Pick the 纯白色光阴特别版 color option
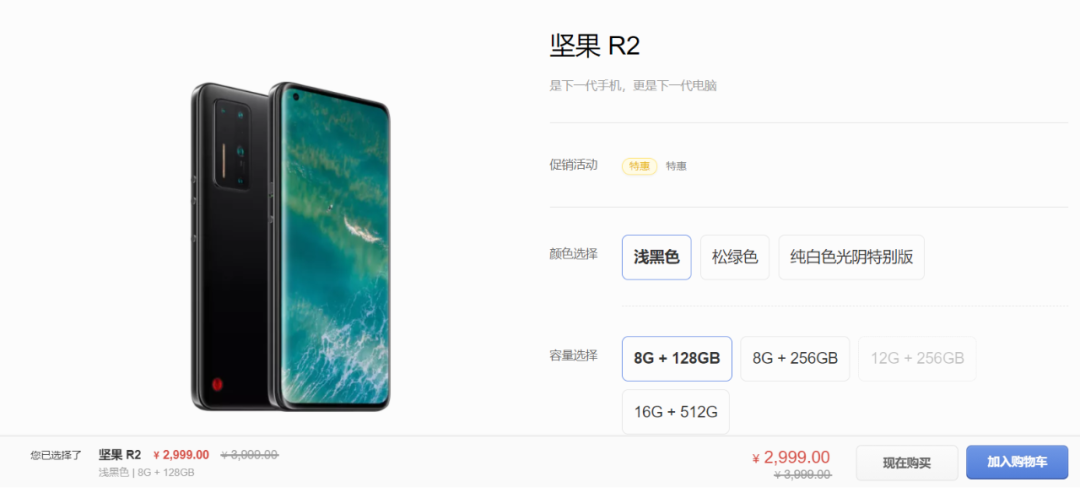Image resolution: width=1080 pixels, height=493 pixels. (851, 258)
